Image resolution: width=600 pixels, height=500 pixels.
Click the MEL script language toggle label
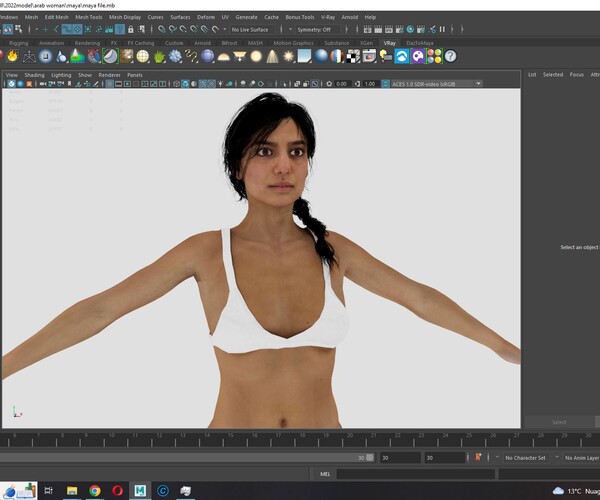click(x=325, y=474)
